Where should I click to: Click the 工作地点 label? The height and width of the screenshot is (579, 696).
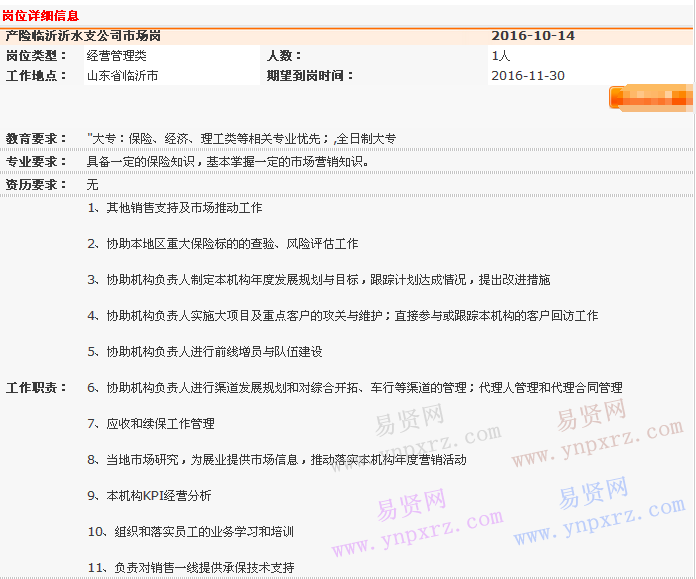click(x=36, y=76)
